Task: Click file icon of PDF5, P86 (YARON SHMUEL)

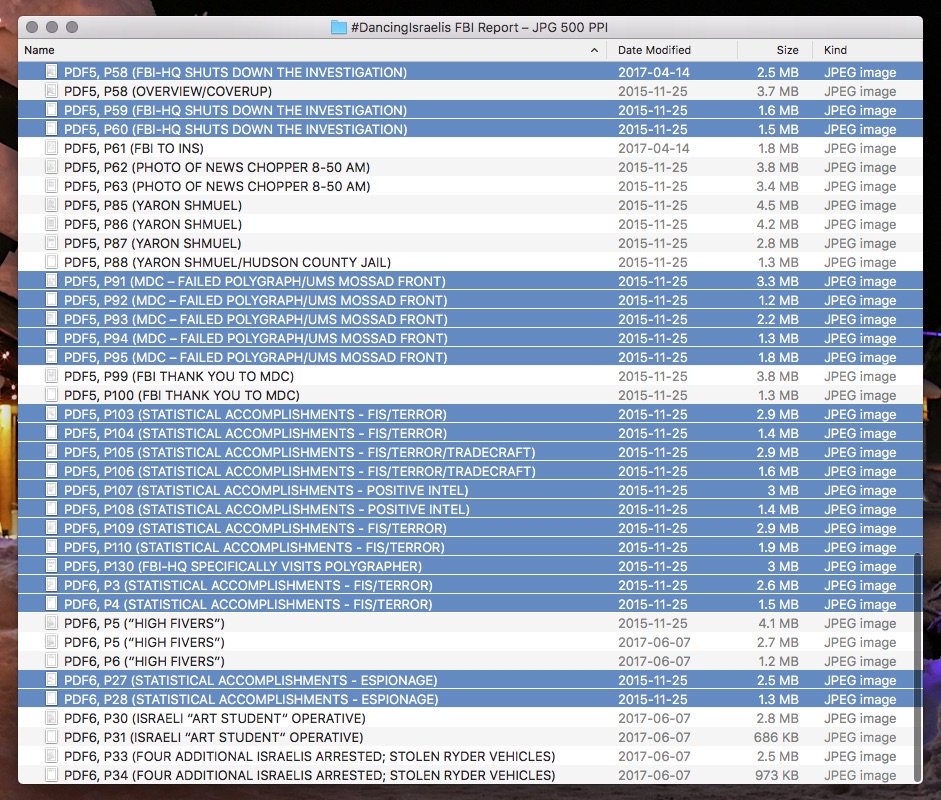Action: point(52,224)
